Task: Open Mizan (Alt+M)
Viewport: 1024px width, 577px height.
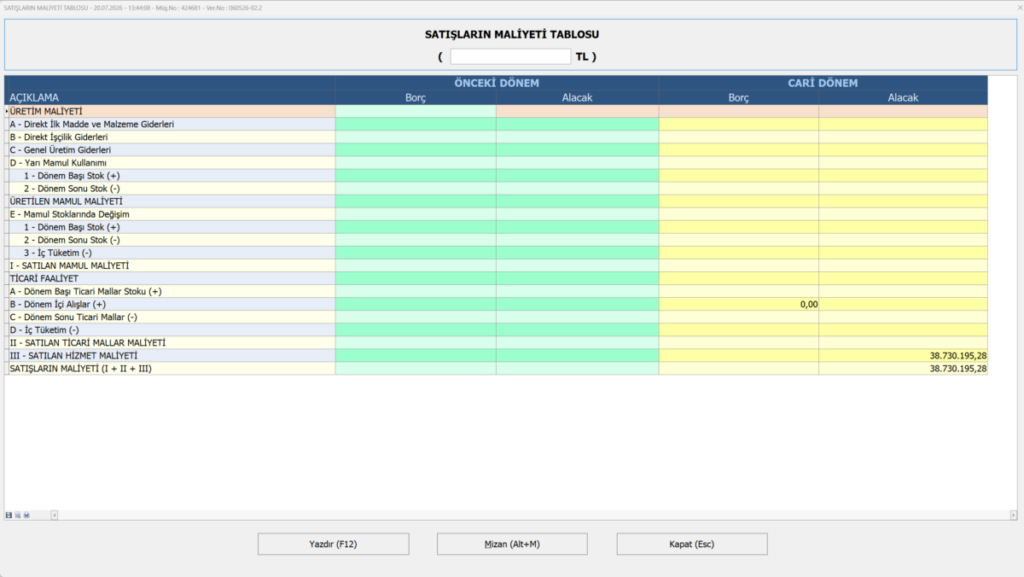Action: pos(512,544)
